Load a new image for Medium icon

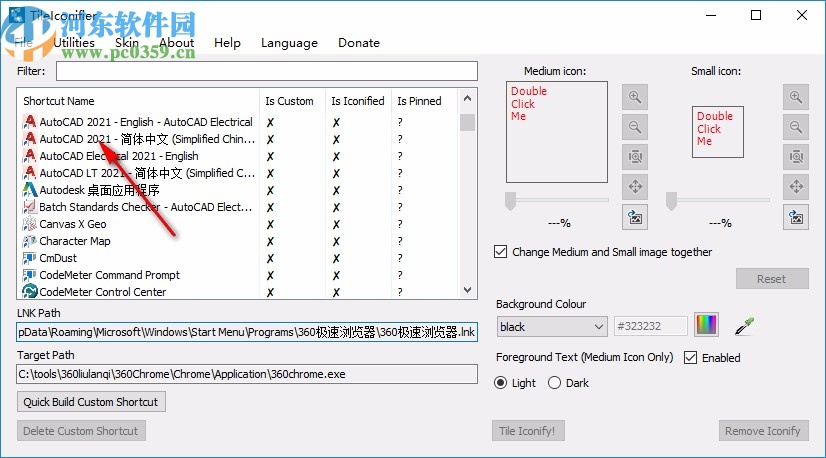coord(635,217)
